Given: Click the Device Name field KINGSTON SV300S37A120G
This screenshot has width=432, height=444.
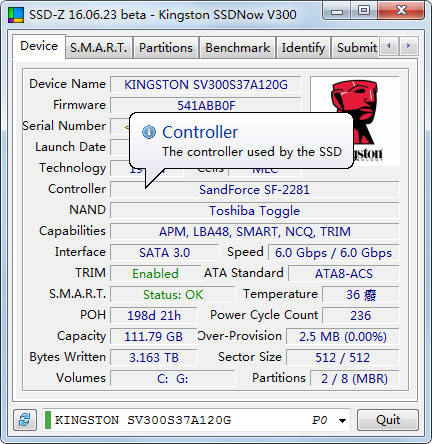Looking at the screenshot, I should pos(206,85).
